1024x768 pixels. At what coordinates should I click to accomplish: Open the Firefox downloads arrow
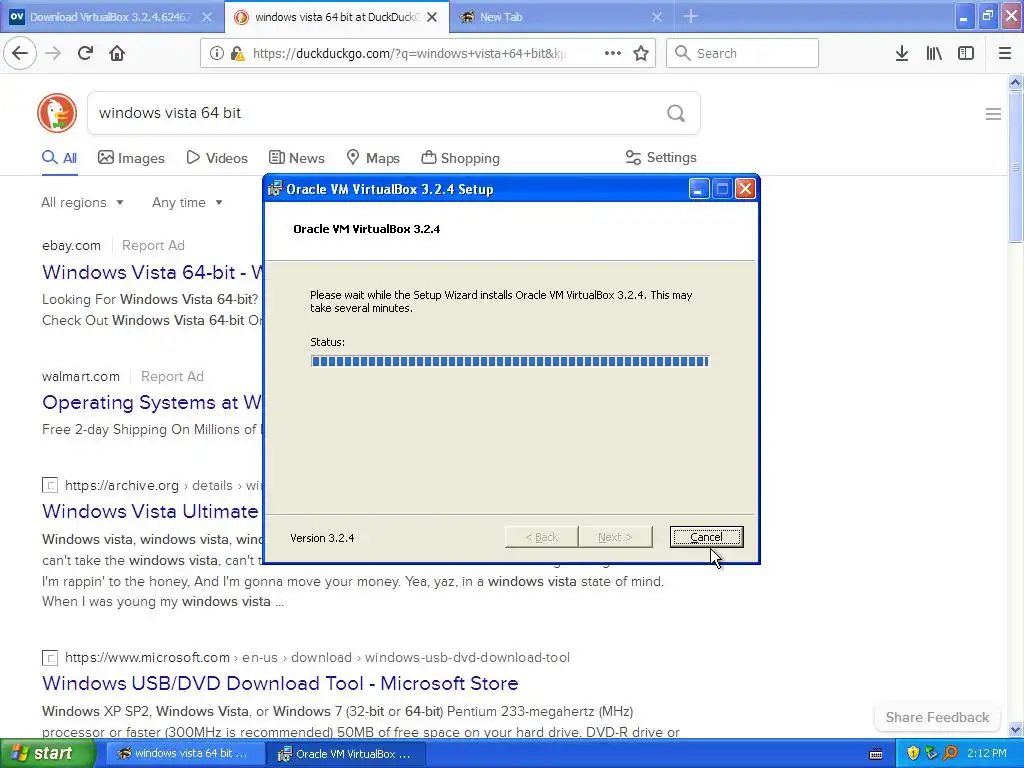click(902, 53)
